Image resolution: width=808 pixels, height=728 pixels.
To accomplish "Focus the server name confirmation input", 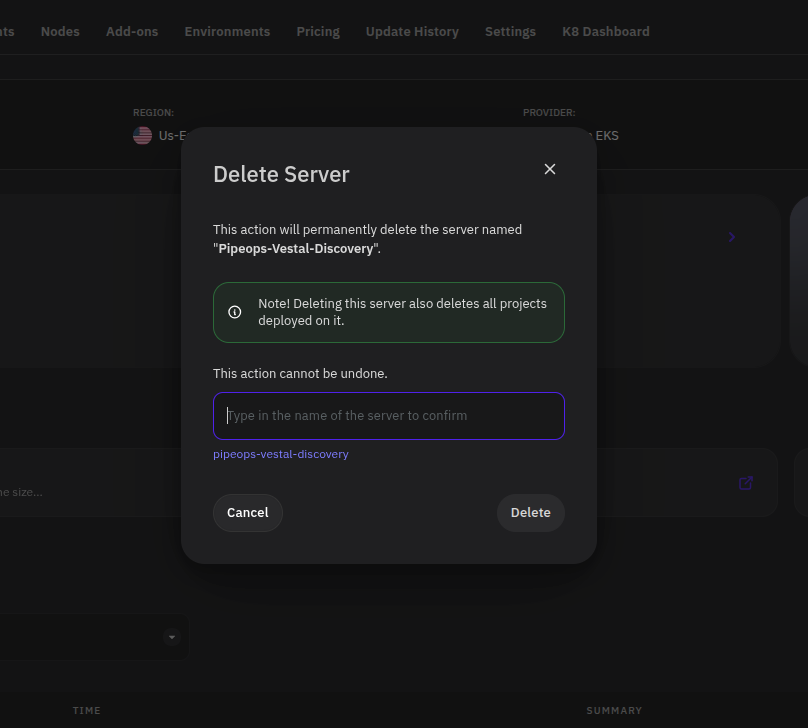I will (389, 416).
